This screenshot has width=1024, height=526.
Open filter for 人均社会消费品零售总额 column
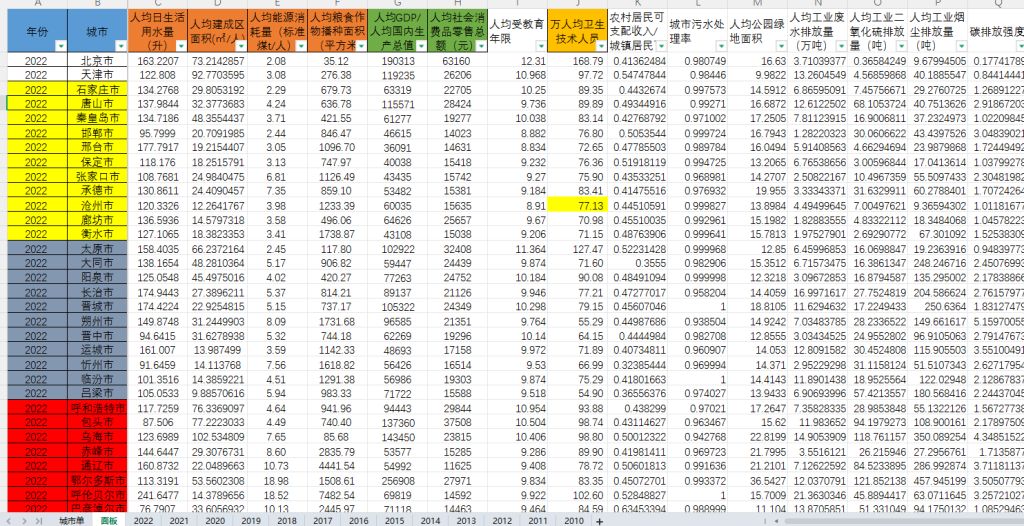pyautogui.click(x=481, y=46)
